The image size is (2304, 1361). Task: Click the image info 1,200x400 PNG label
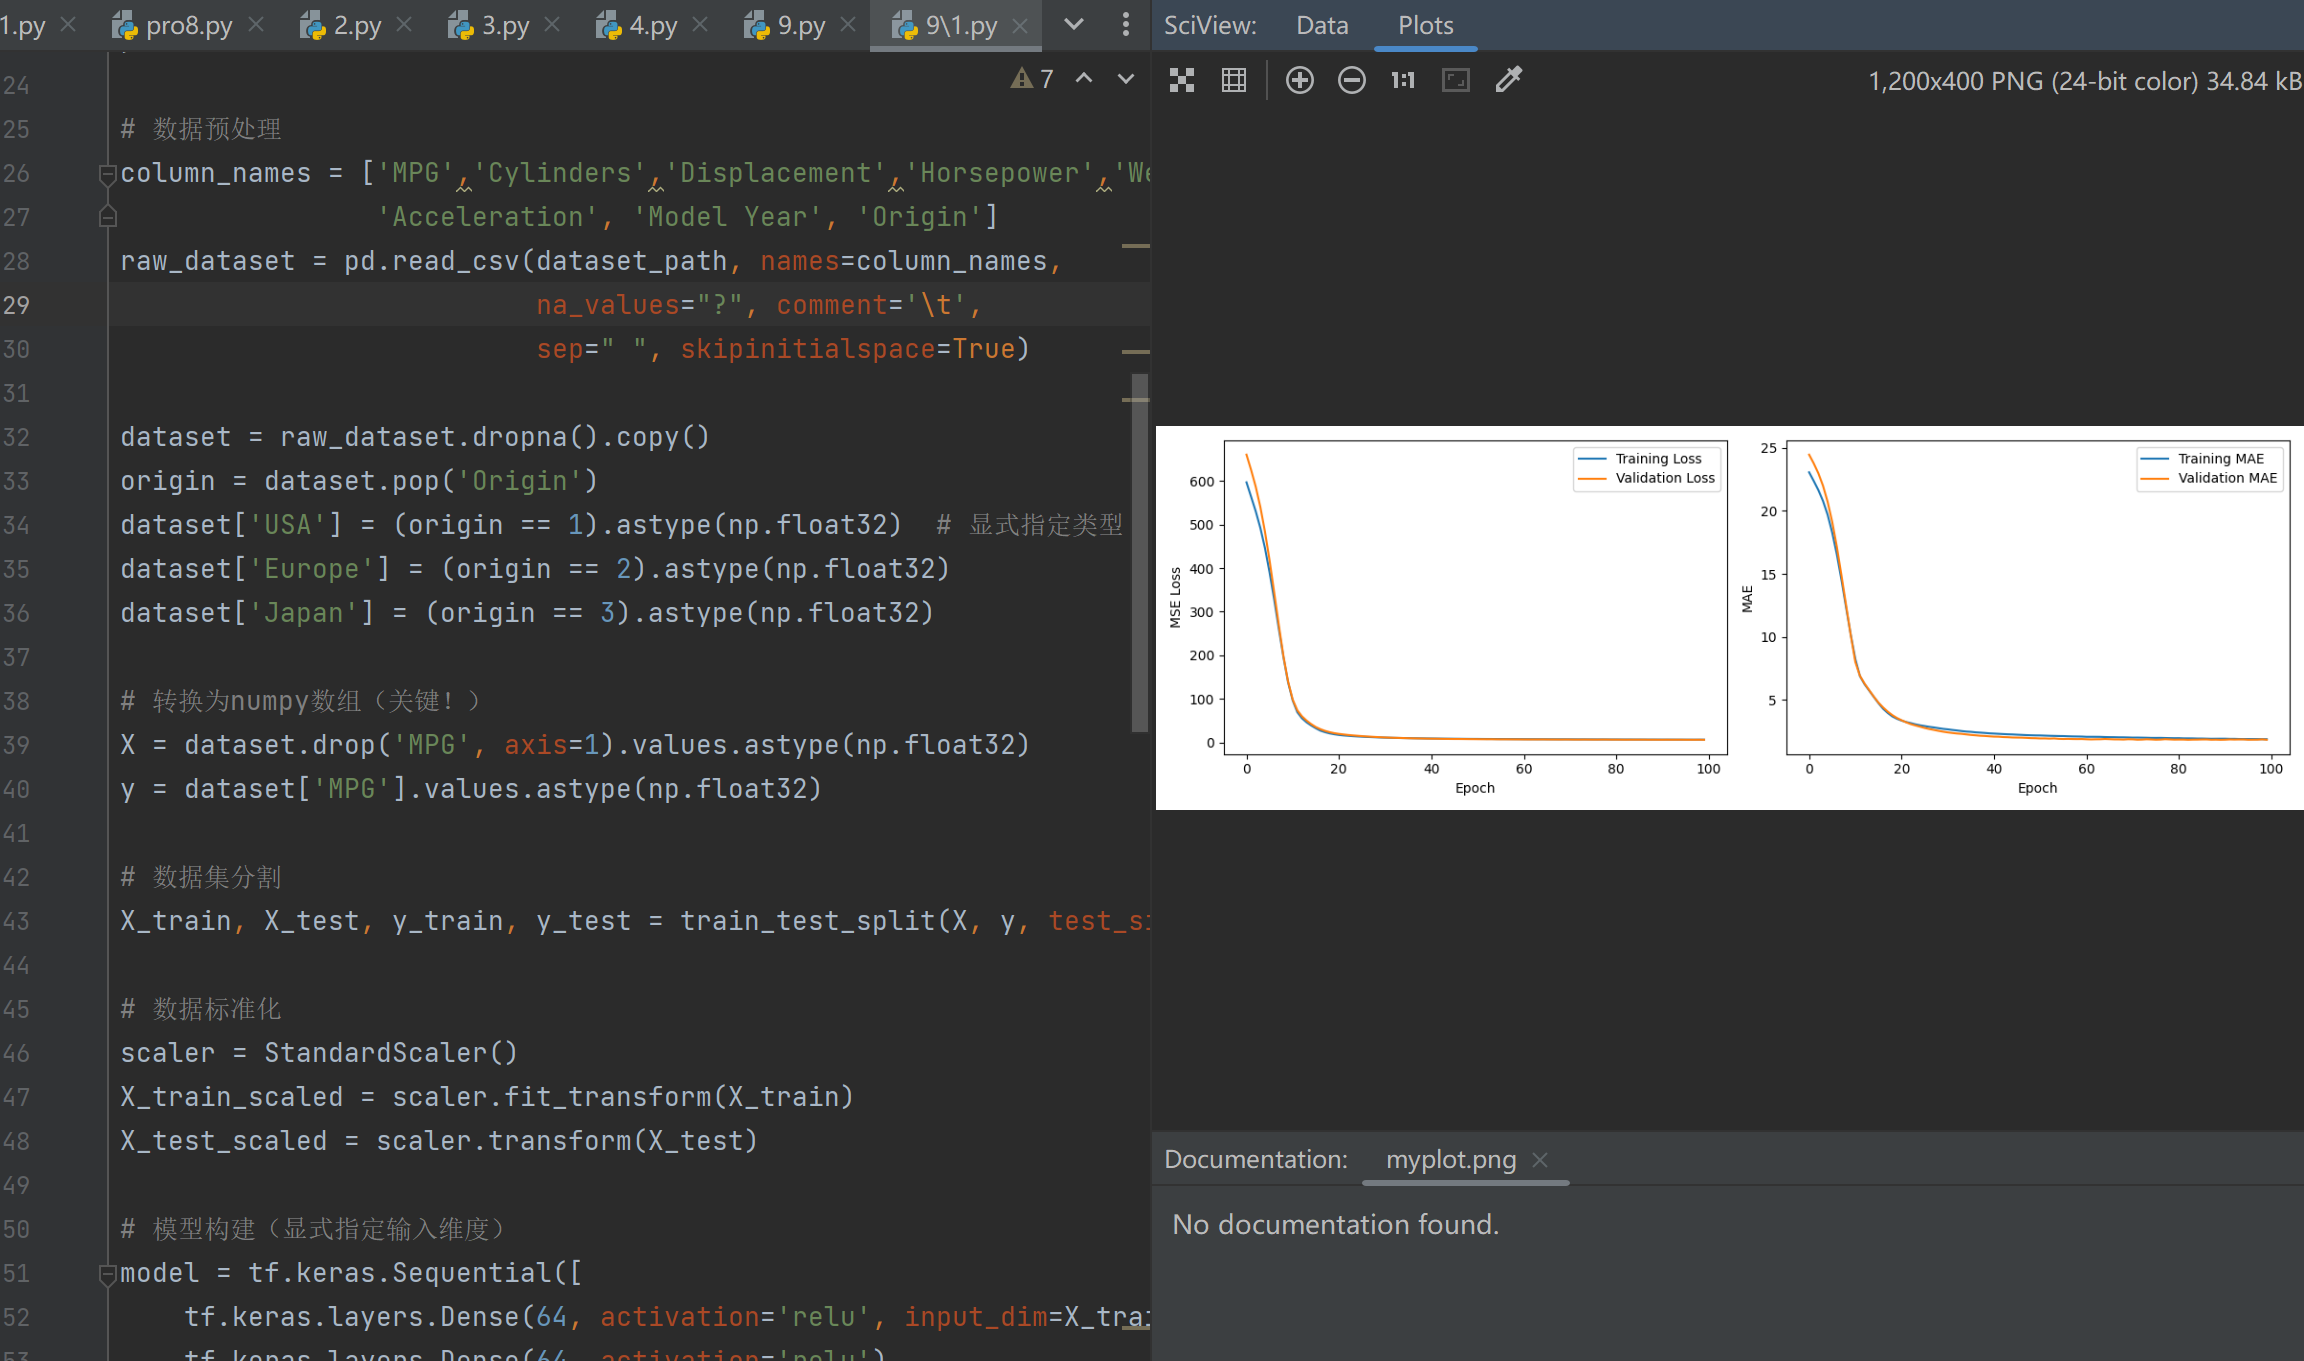click(2084, 81)
